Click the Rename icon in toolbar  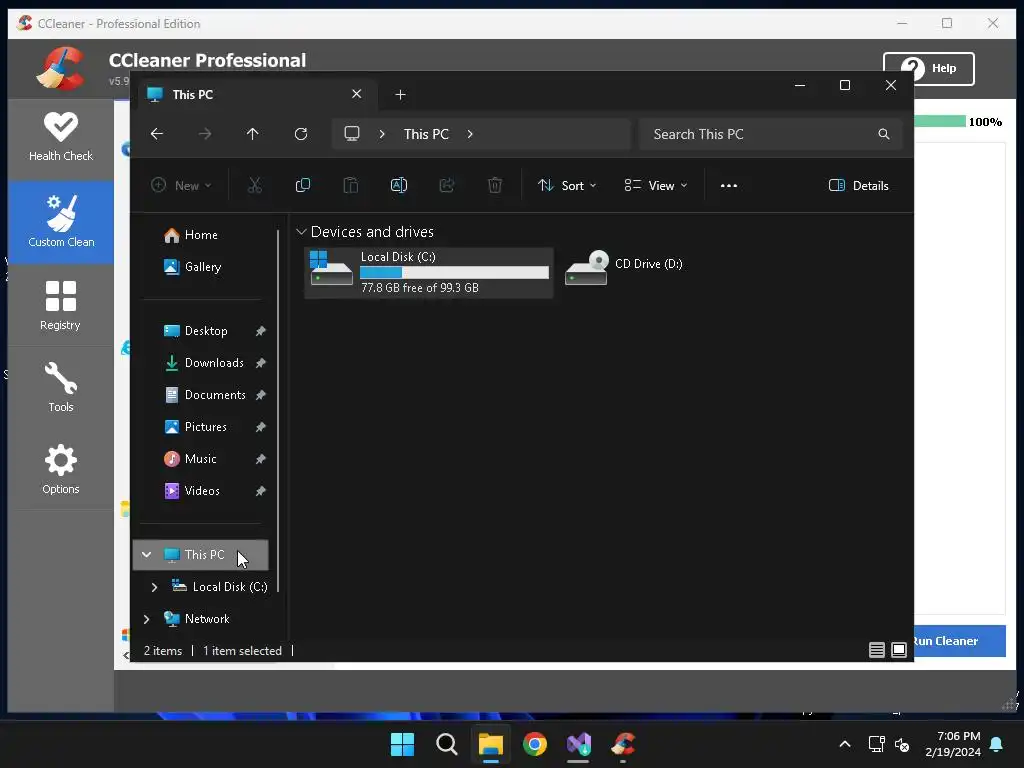coord(399,185)
